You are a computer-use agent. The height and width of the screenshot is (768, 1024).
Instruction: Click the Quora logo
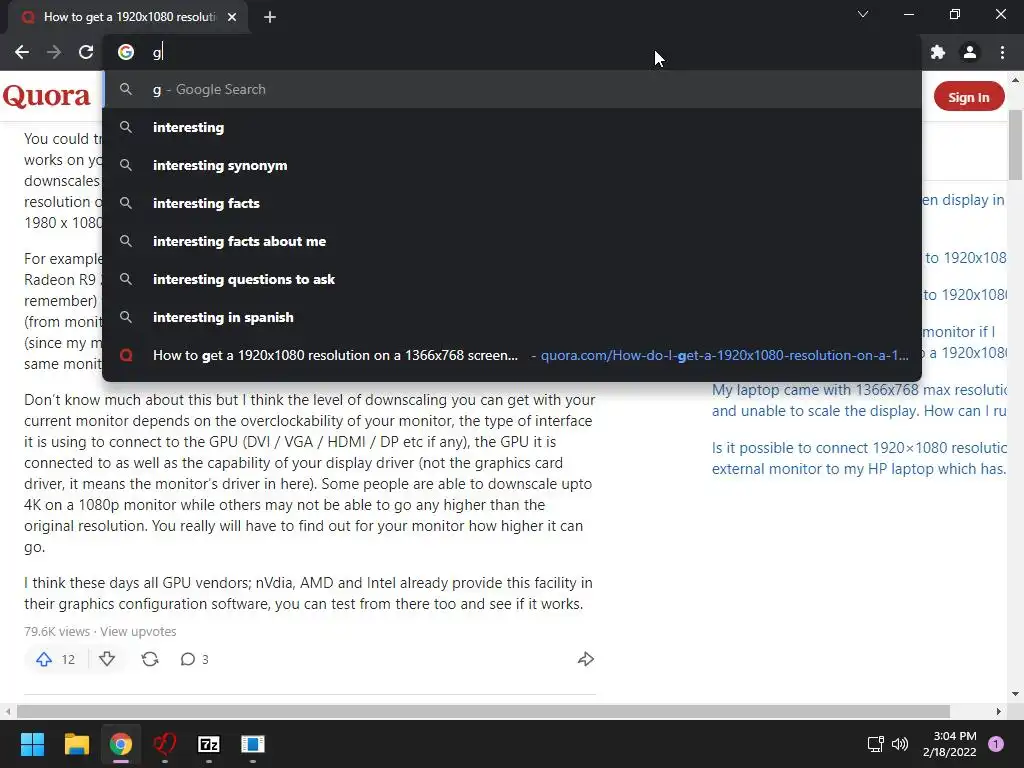[47, 96]
